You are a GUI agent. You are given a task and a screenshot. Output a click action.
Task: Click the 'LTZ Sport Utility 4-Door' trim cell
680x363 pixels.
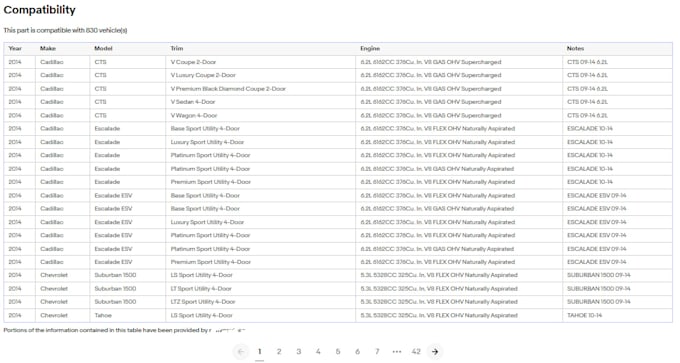(260, 301)
